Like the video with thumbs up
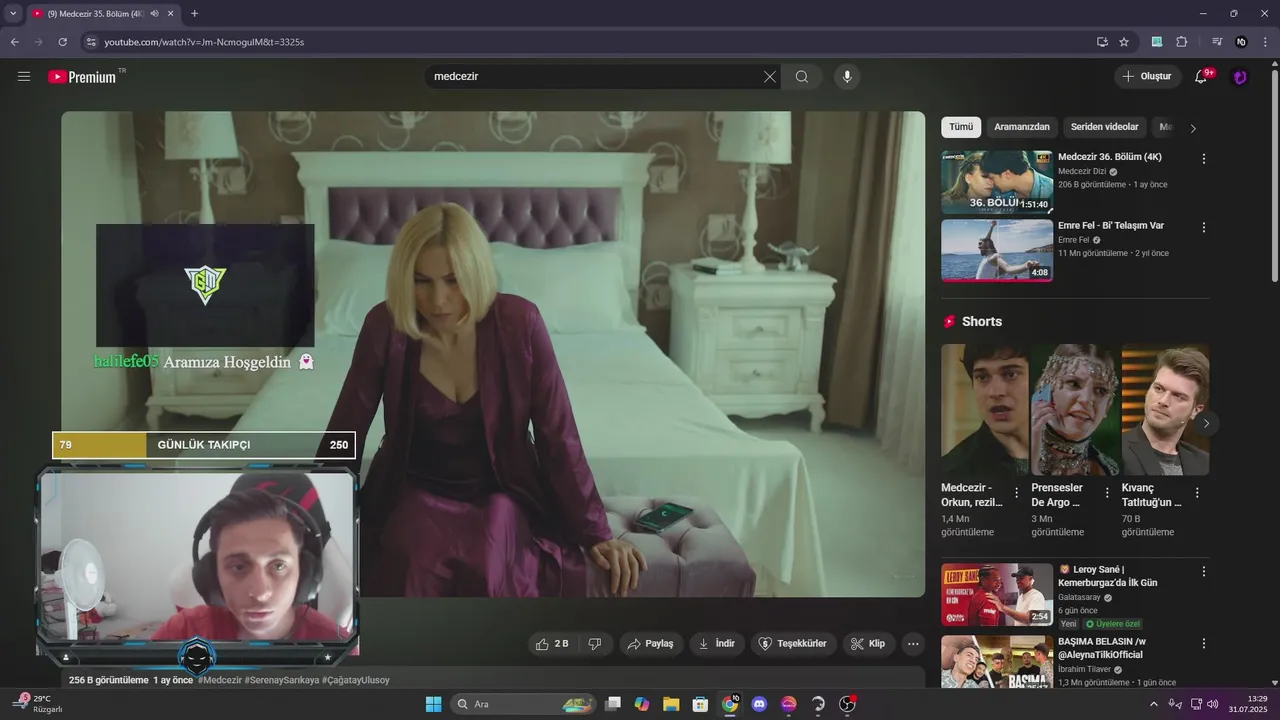Viewport: 1280px width, 720px height. 553,644
